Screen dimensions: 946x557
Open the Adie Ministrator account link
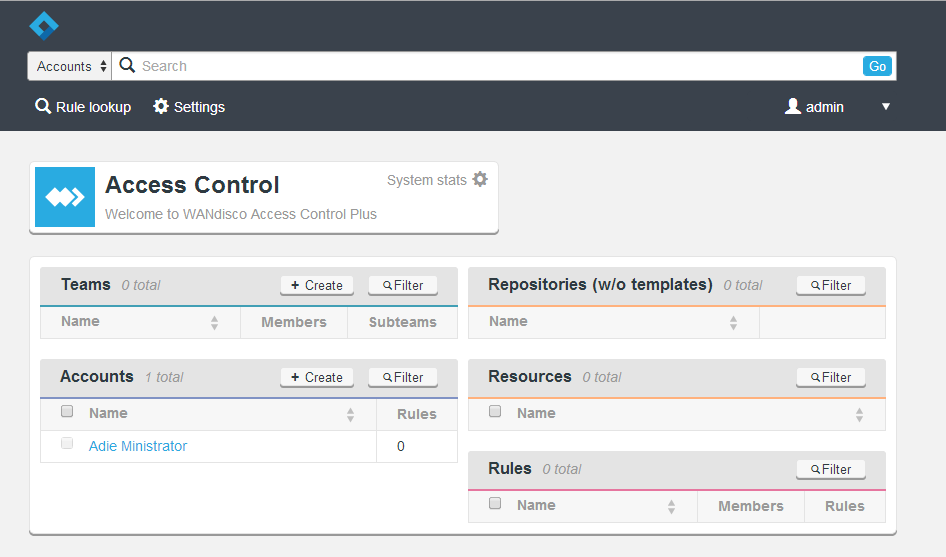pyautogui.click(x=138, y=446)
